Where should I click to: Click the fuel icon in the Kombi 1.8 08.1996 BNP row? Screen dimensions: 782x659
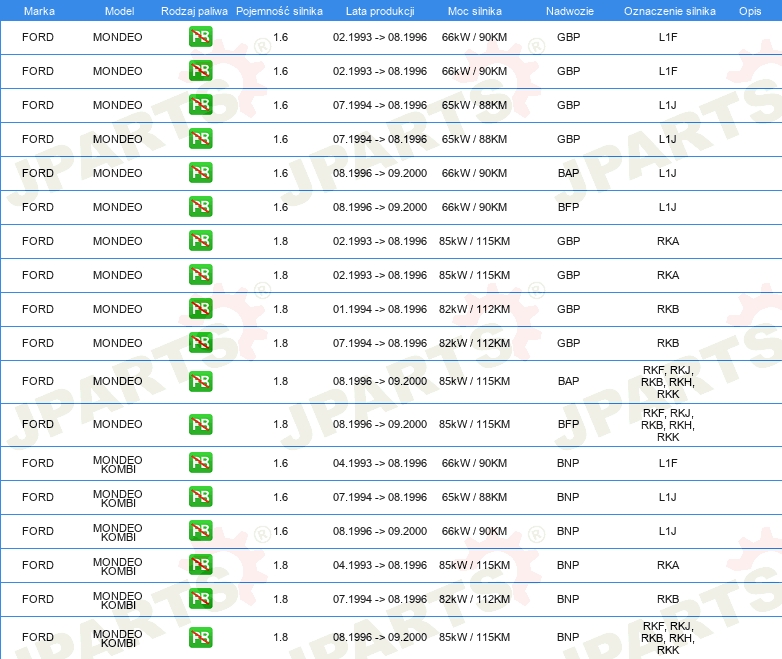pyautogui.click(x=200, y=637)
